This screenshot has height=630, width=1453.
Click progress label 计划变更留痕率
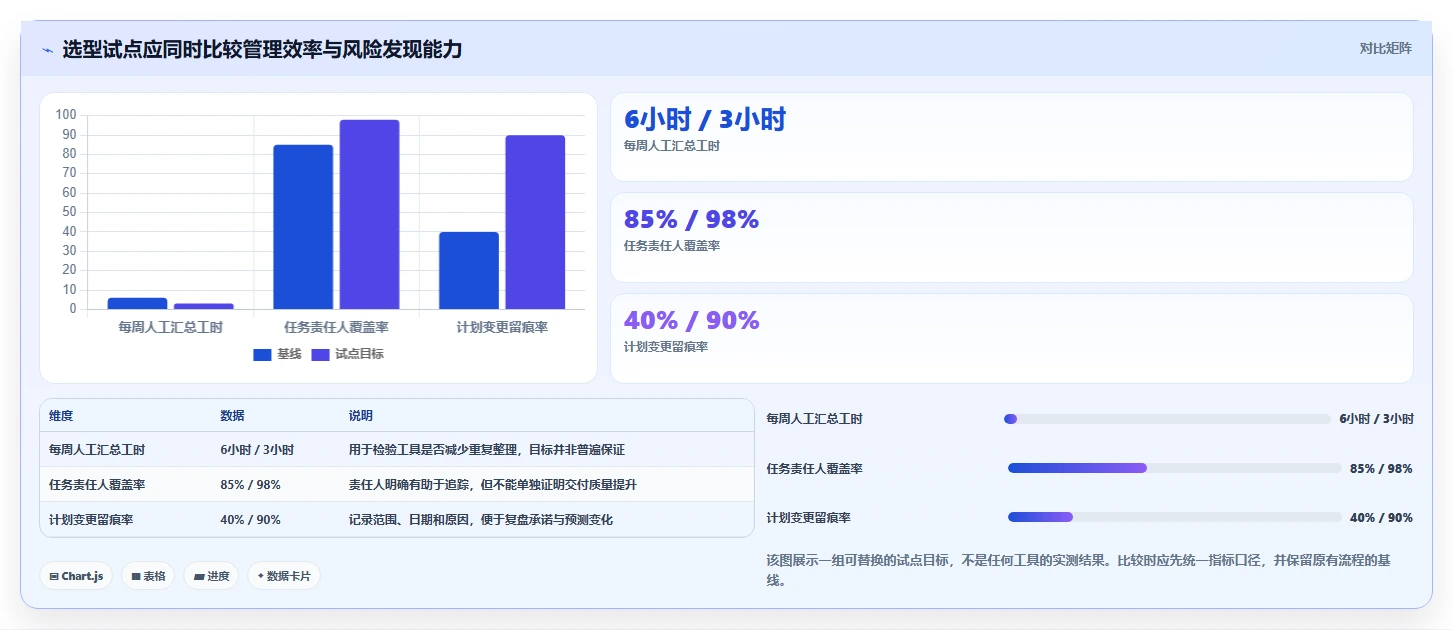[x=808, y=517]
